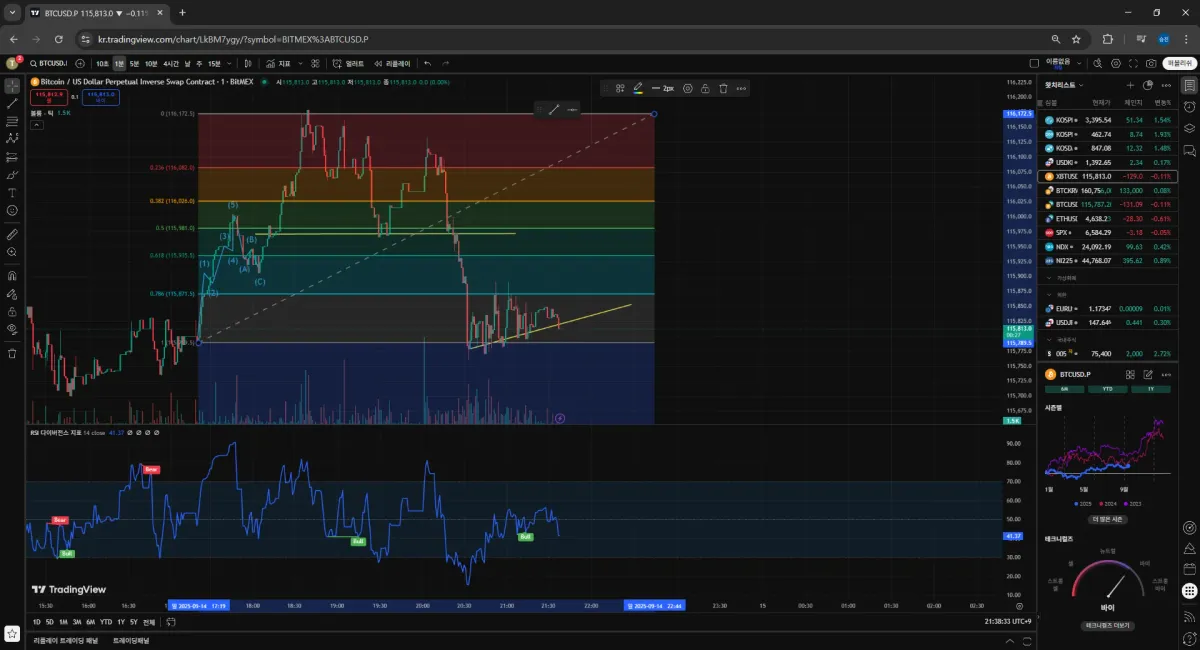Screen dimensions: 1200x650
Task: Select the 1Y performance tab
Action: (1150, 389)
